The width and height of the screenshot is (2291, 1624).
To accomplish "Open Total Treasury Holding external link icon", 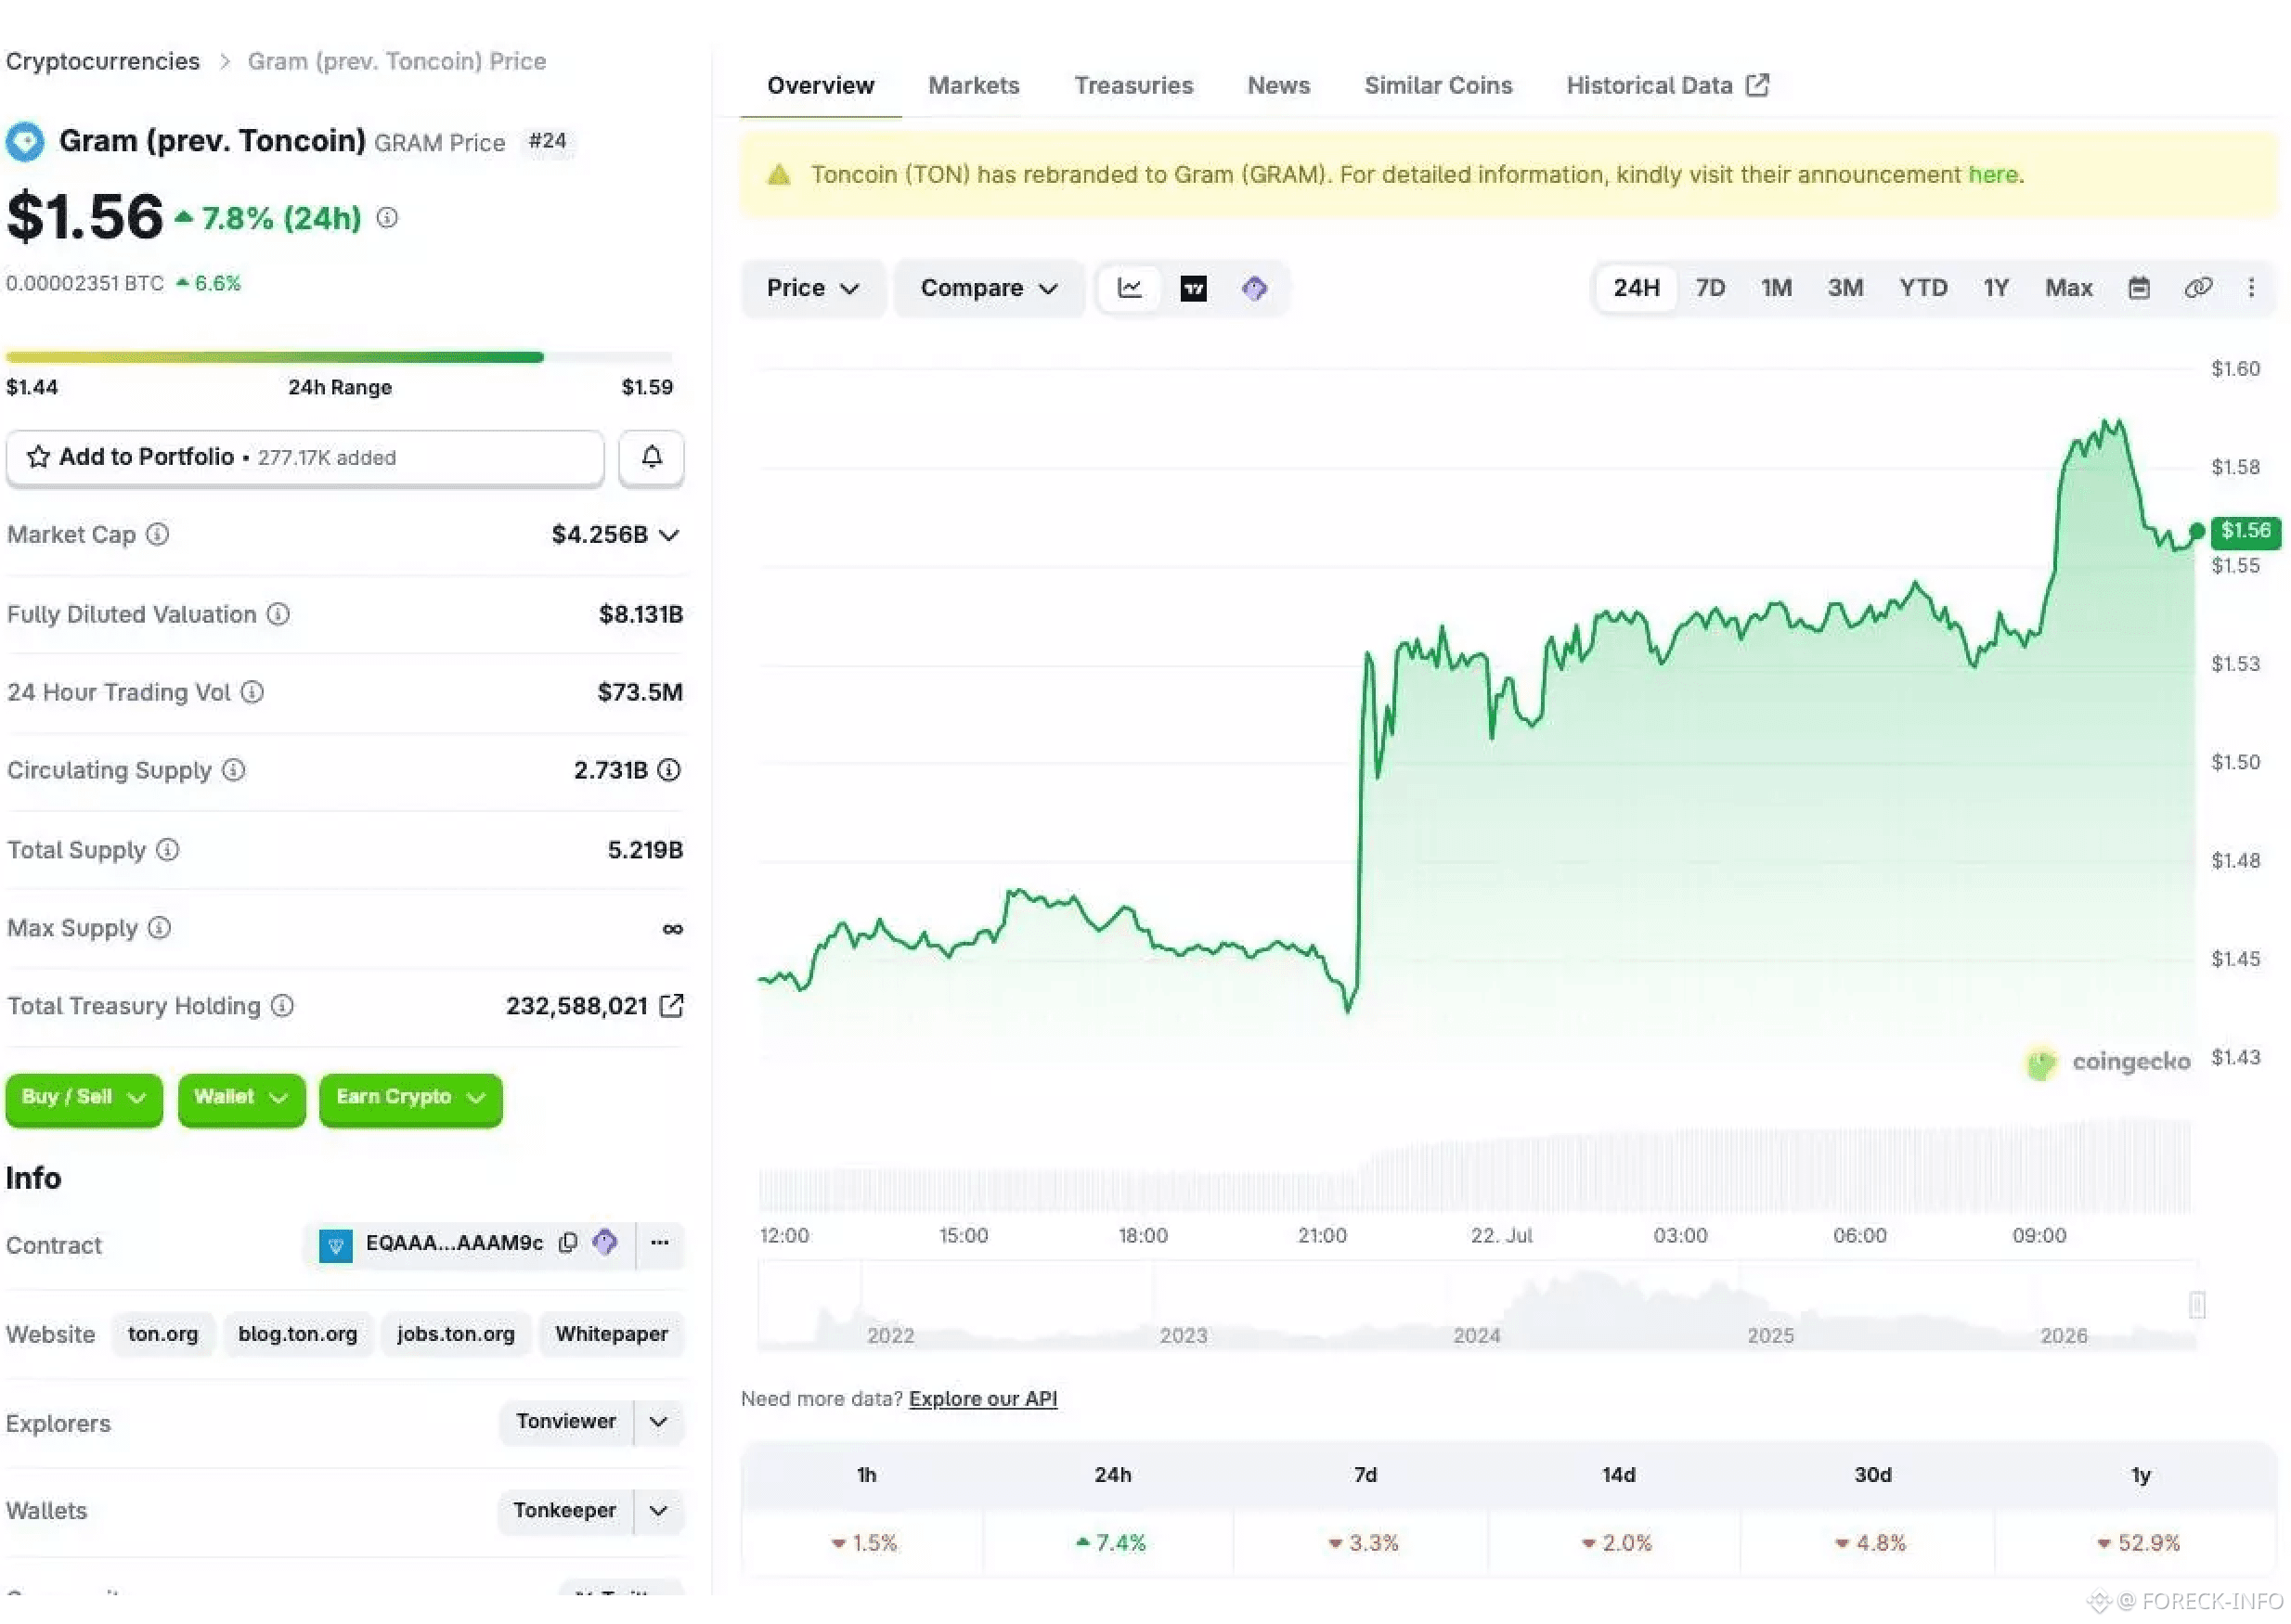I will pyautogui.click(x=672, y=1006).
